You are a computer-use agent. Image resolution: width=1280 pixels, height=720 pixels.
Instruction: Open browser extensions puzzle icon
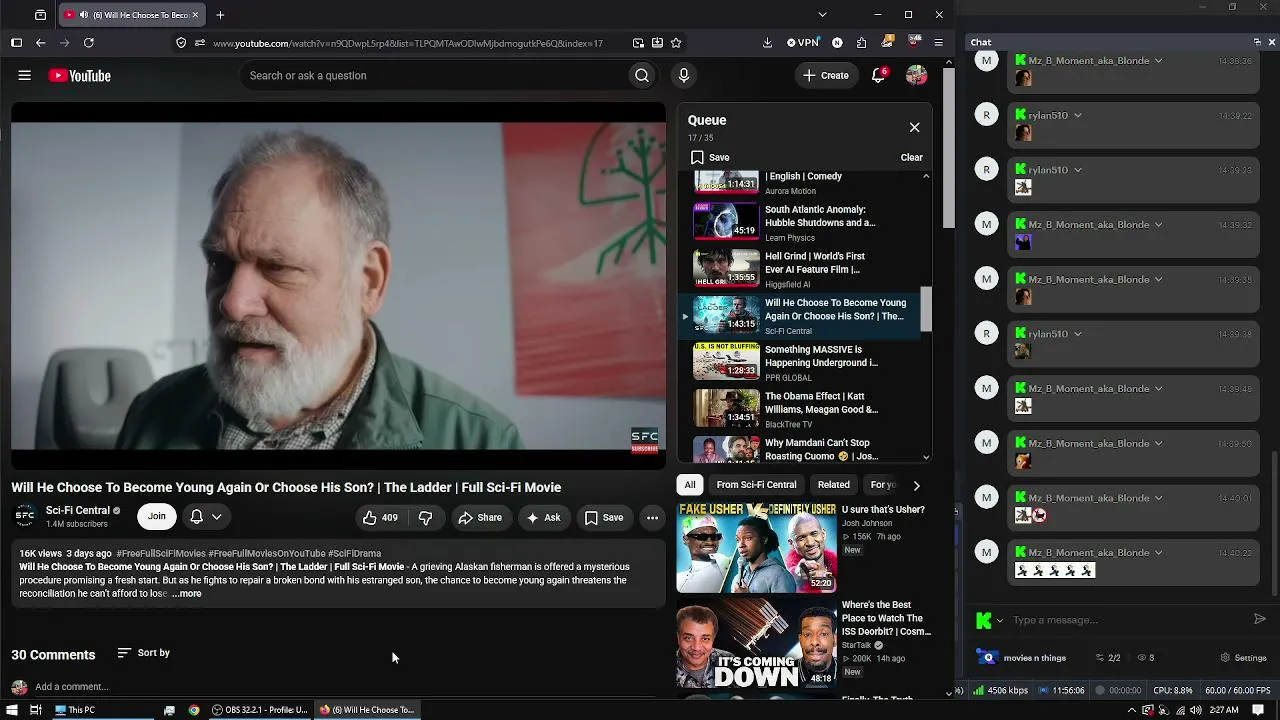click(862, 43)
